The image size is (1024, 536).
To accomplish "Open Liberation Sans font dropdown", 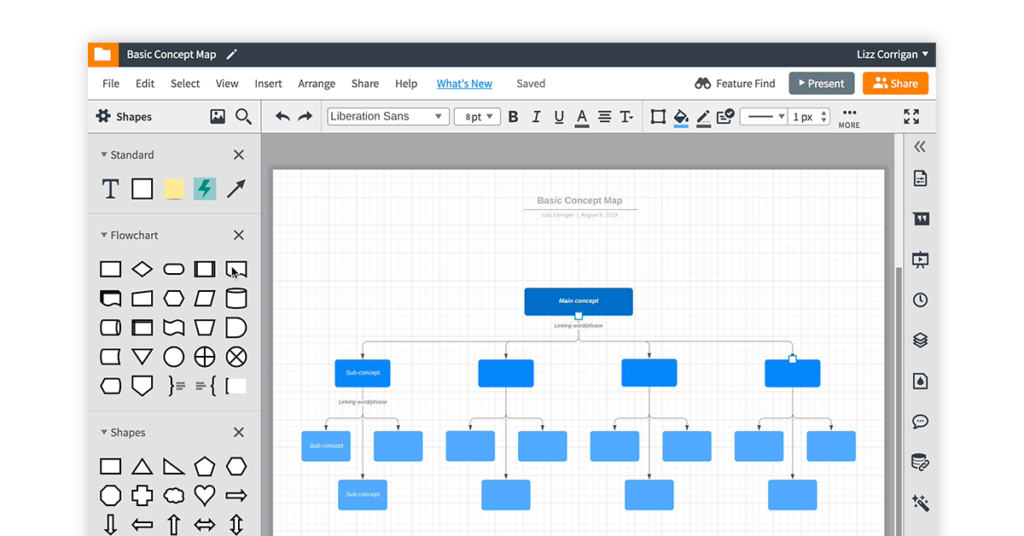I will 388,116.
